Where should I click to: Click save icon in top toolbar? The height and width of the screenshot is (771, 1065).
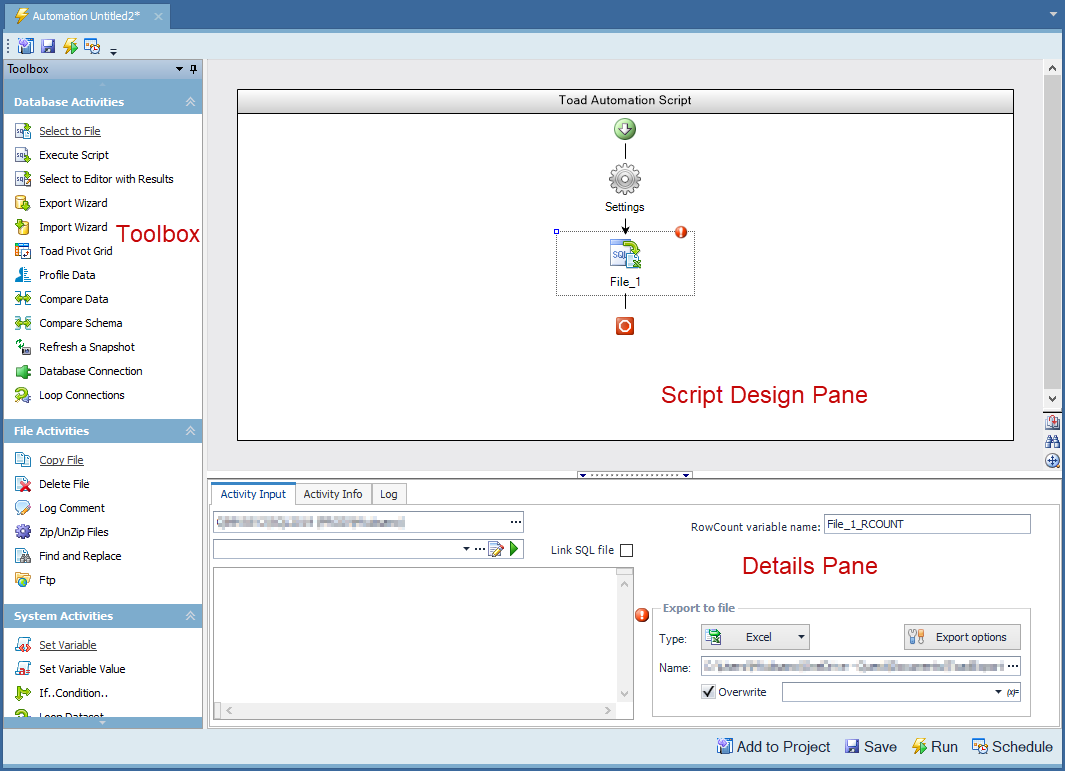48,46
